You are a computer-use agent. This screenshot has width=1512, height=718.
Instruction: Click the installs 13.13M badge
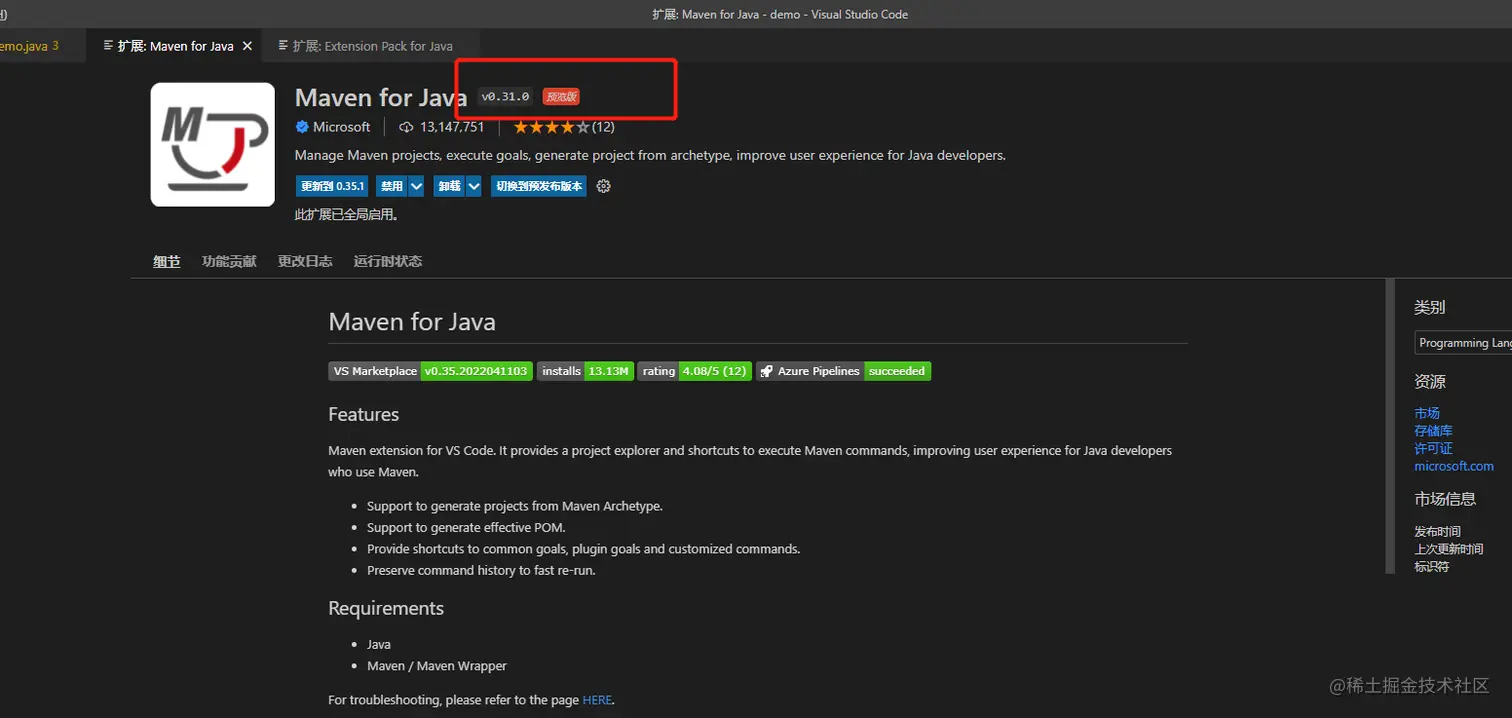(x=585, y=371)
